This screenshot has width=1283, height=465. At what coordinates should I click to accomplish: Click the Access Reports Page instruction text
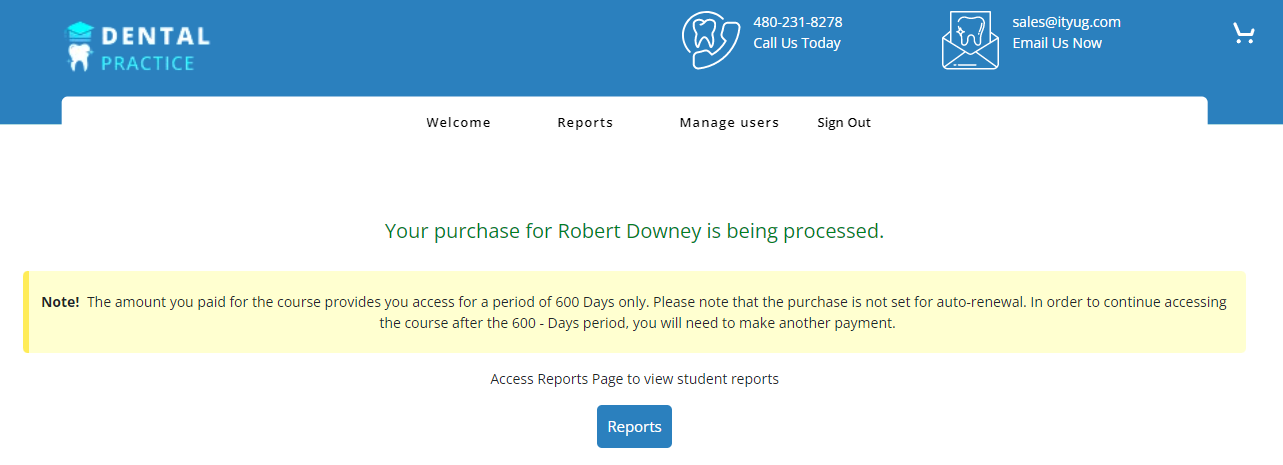click(634, 379)
